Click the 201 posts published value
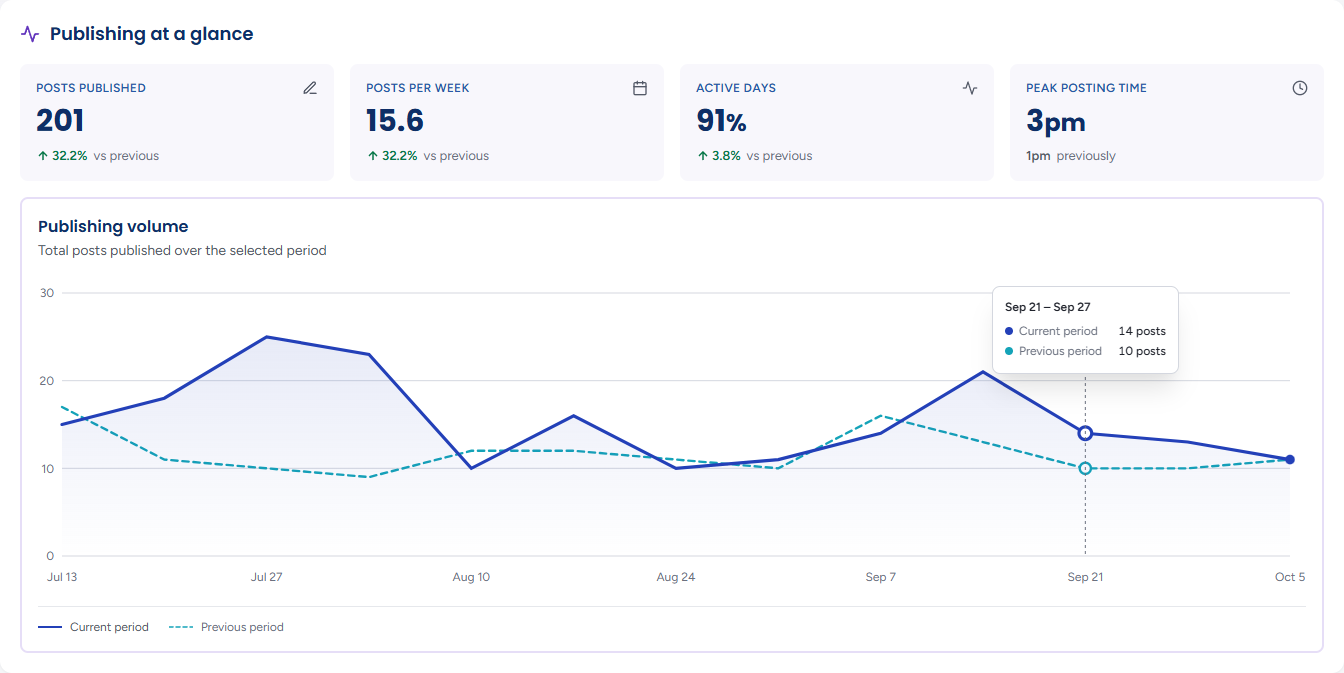Screen dimensions: 1344x673 click(x=60, y=121)
